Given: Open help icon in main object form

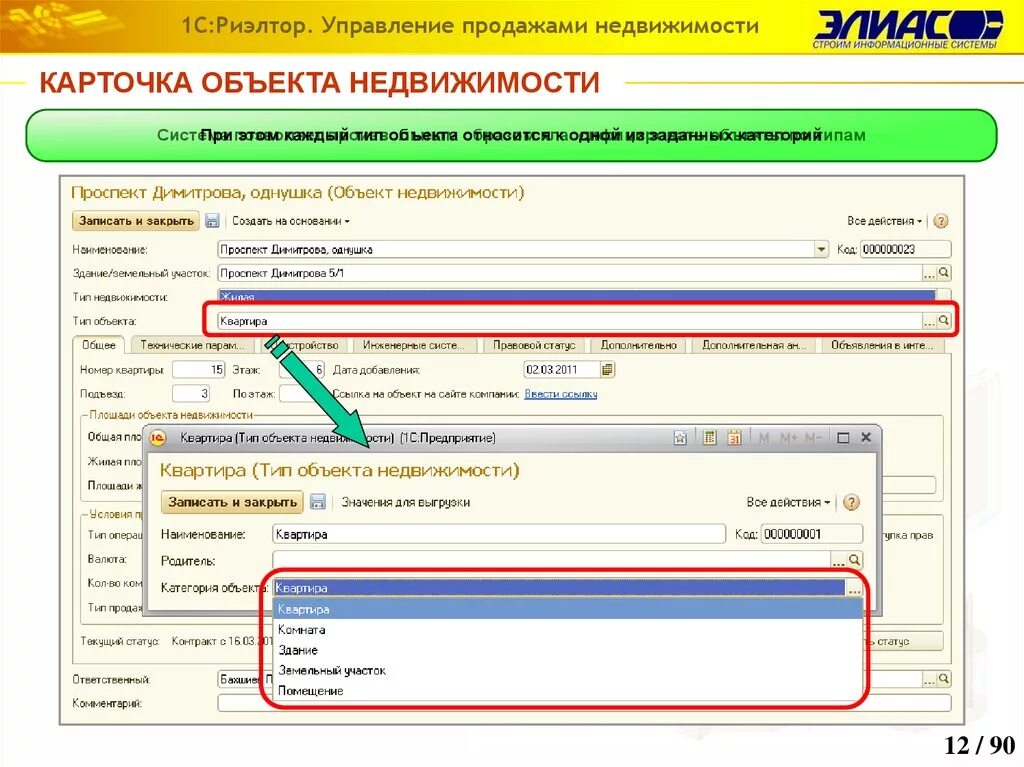Looking at the screenshot, I should click(940, 221).
